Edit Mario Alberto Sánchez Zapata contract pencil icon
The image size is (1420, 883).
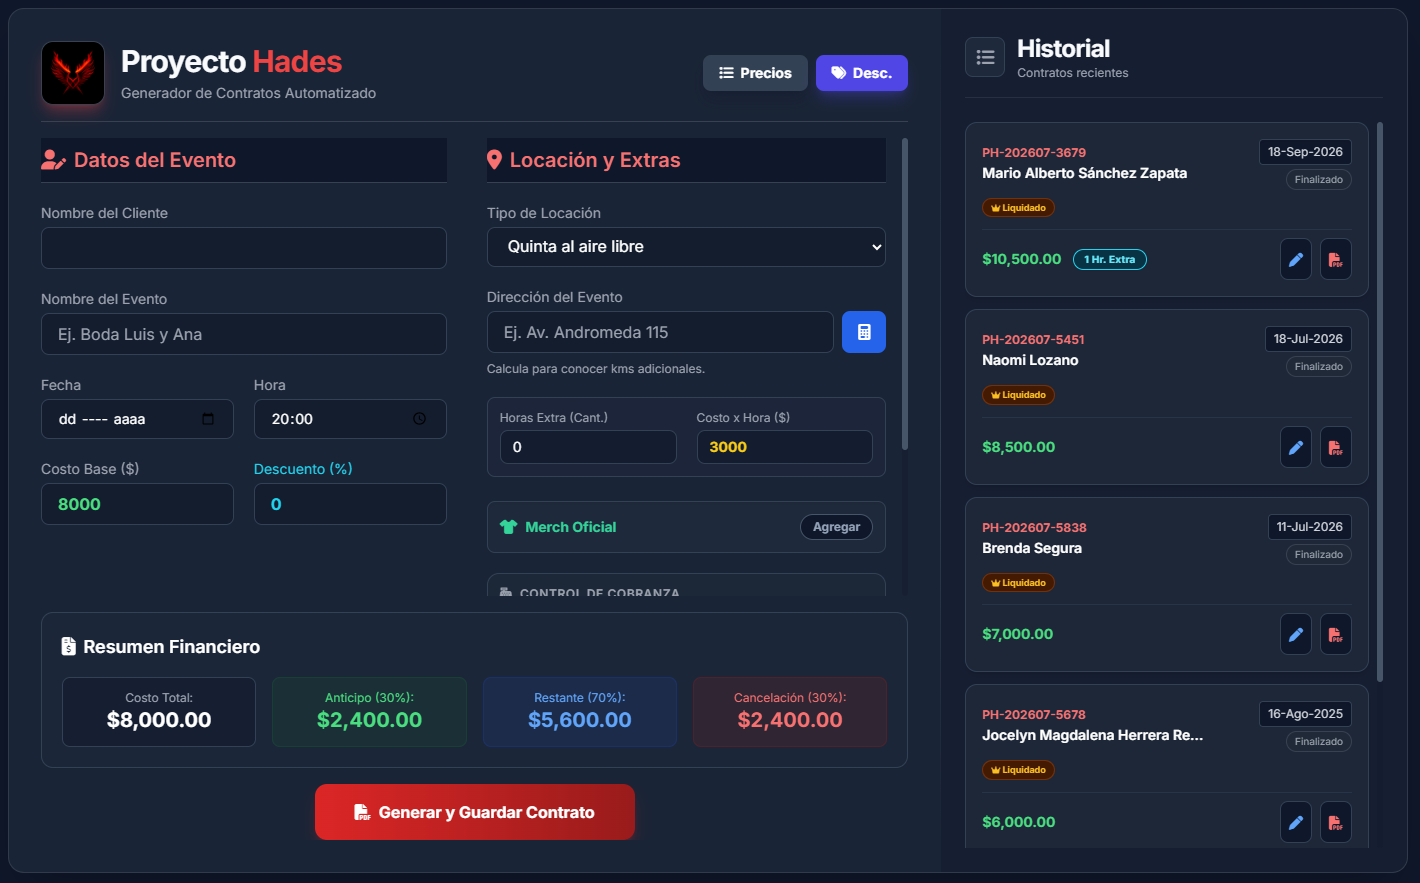1296,259
